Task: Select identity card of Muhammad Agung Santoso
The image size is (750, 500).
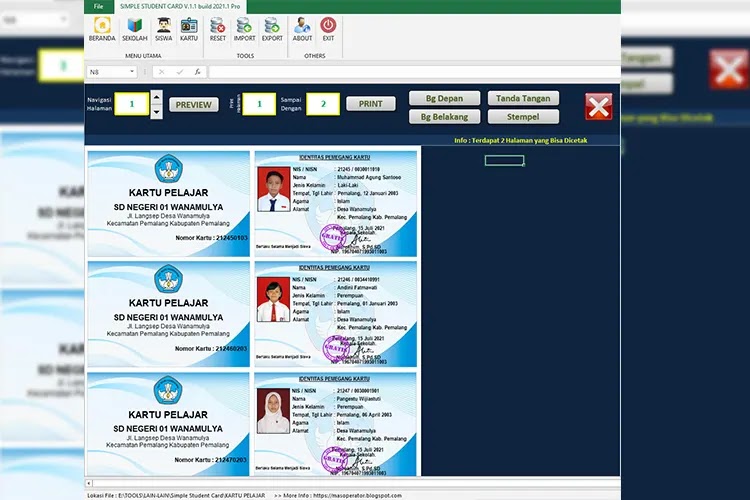Action: (336, 204)
